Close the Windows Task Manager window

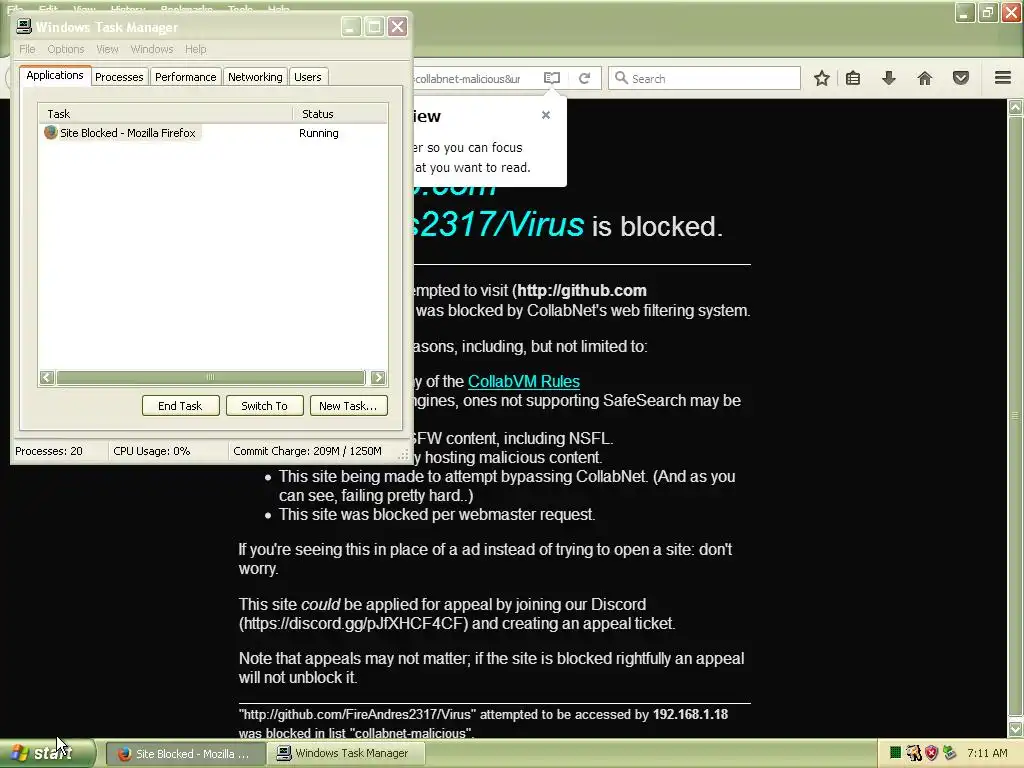click(398, 27)
